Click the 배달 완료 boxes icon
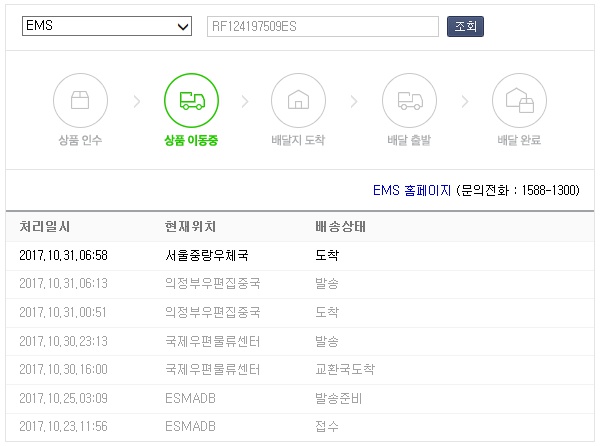 pos(519,100)
